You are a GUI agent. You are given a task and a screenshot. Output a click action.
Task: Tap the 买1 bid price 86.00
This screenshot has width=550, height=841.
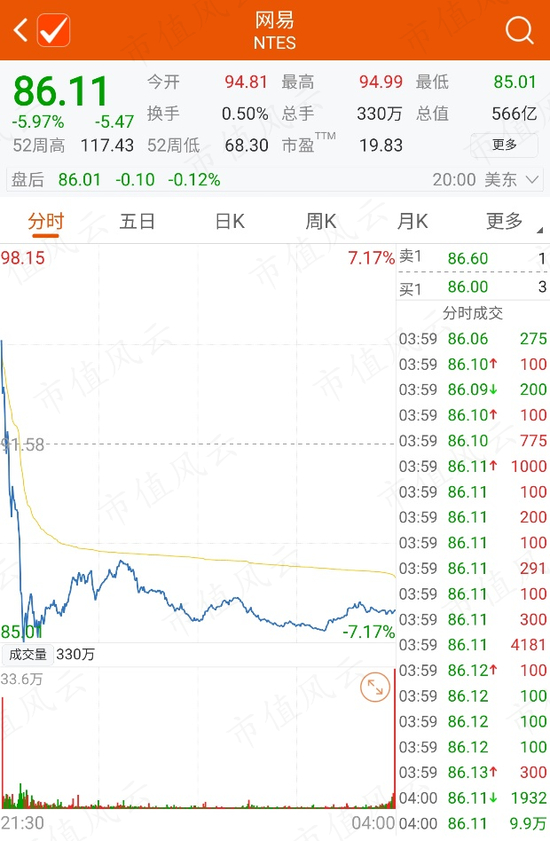[x=468, y=287]
